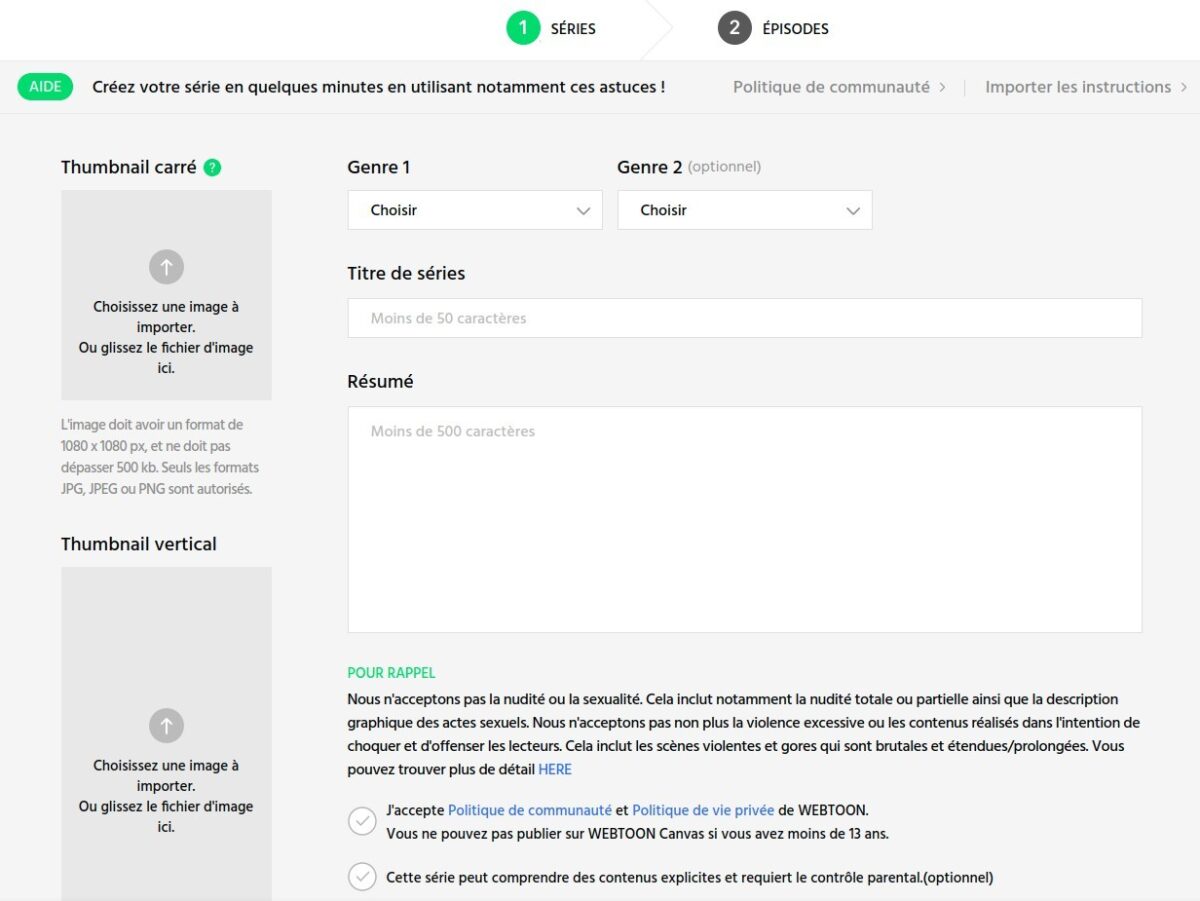Click upload arrow icon in Thumbnail vertical
Screen dimensions: 1200x901
[166, 725]
